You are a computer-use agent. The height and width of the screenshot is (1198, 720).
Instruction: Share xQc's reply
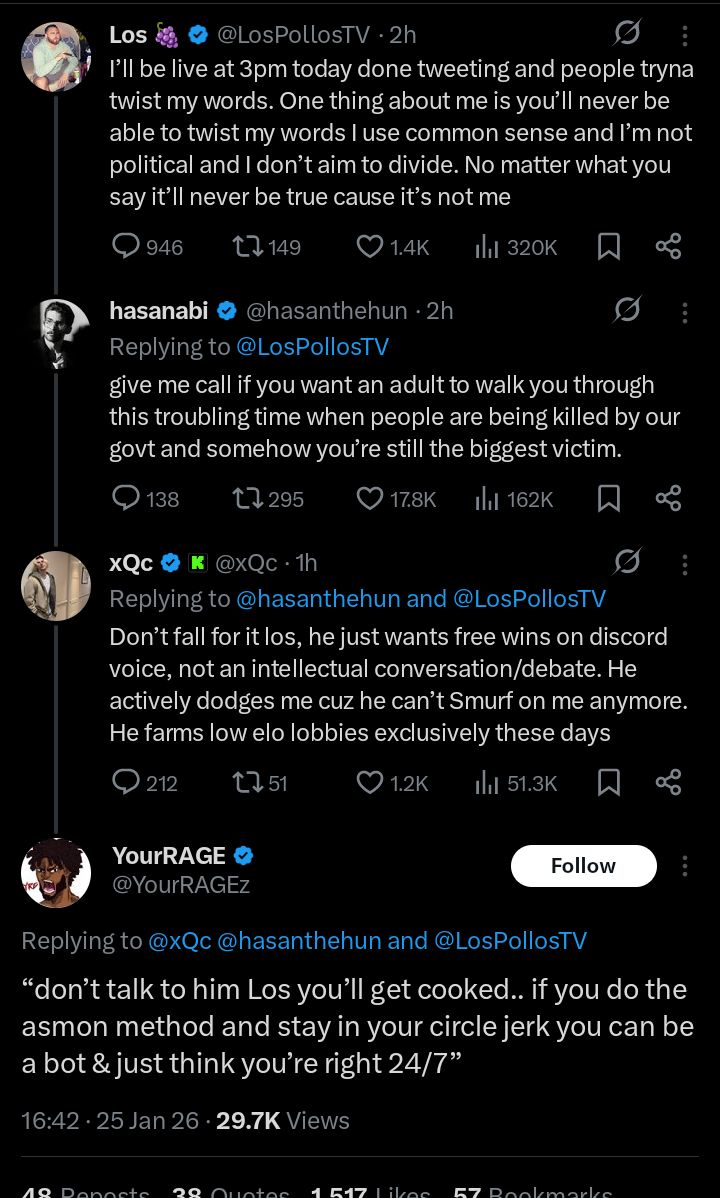[668, 783]
